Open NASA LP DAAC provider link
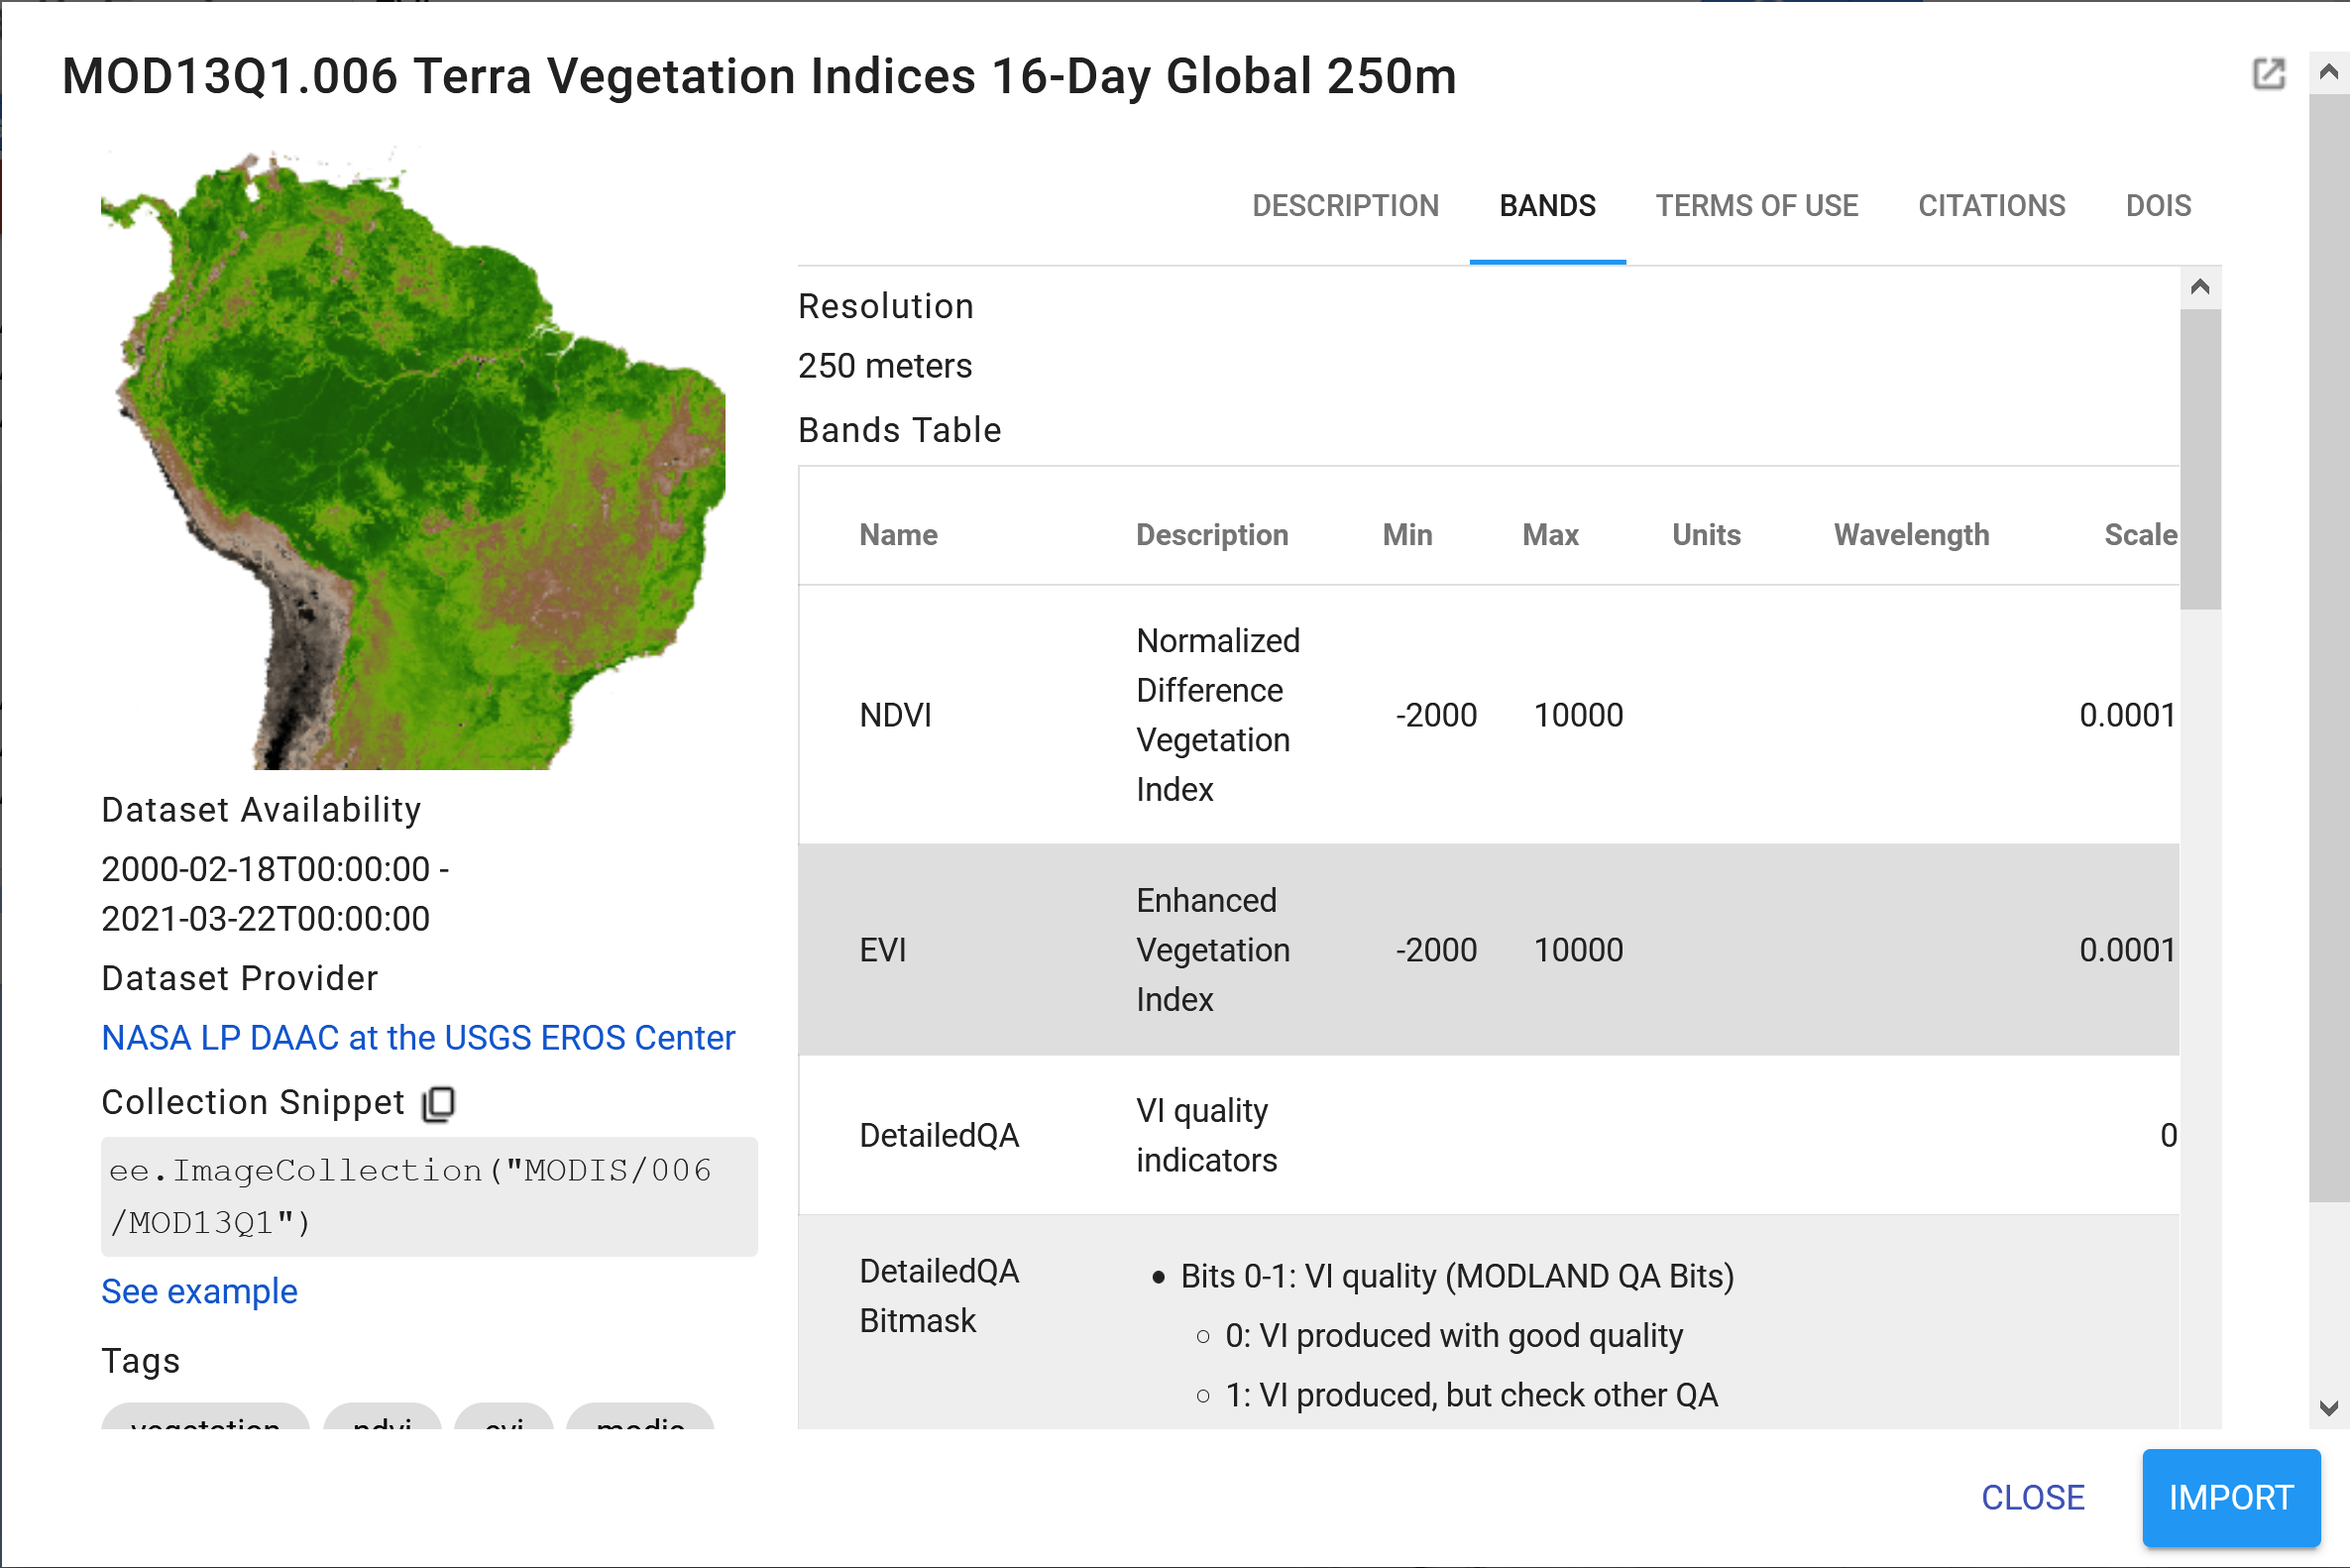The image size is (2350, 1568). tap(418, 1038)
